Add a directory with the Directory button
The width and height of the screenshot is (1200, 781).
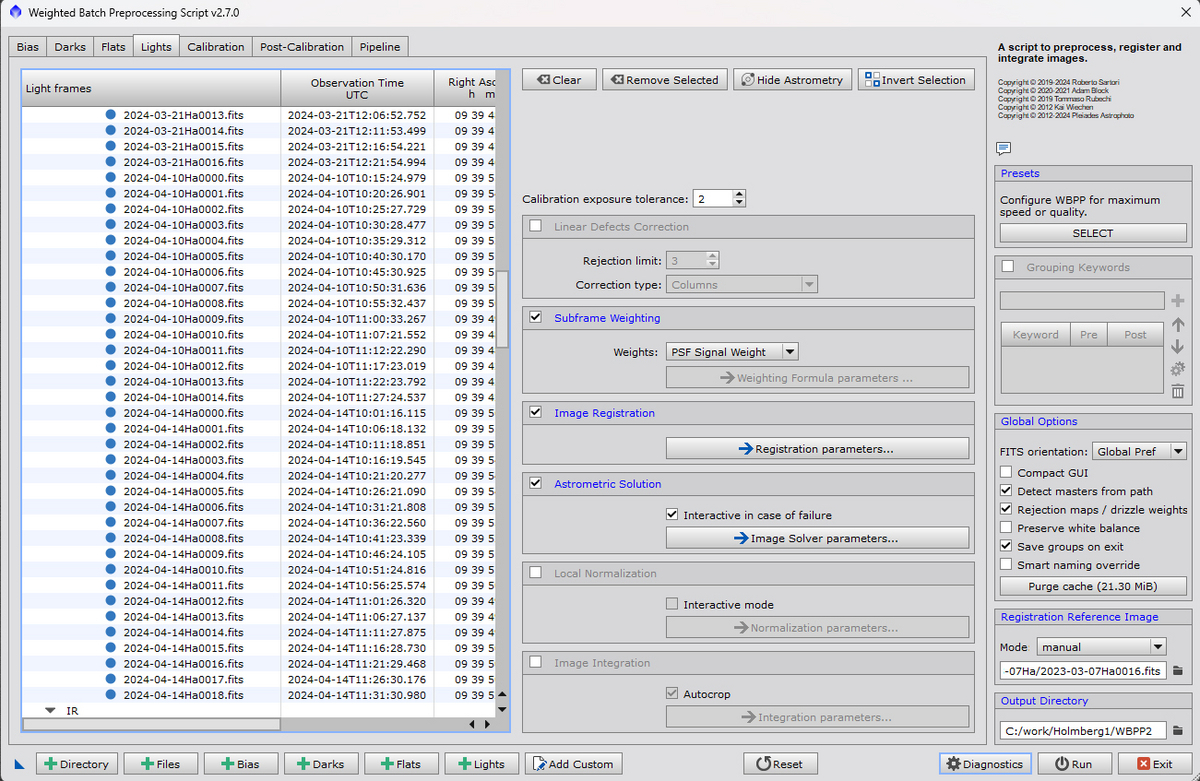[76, 764]
